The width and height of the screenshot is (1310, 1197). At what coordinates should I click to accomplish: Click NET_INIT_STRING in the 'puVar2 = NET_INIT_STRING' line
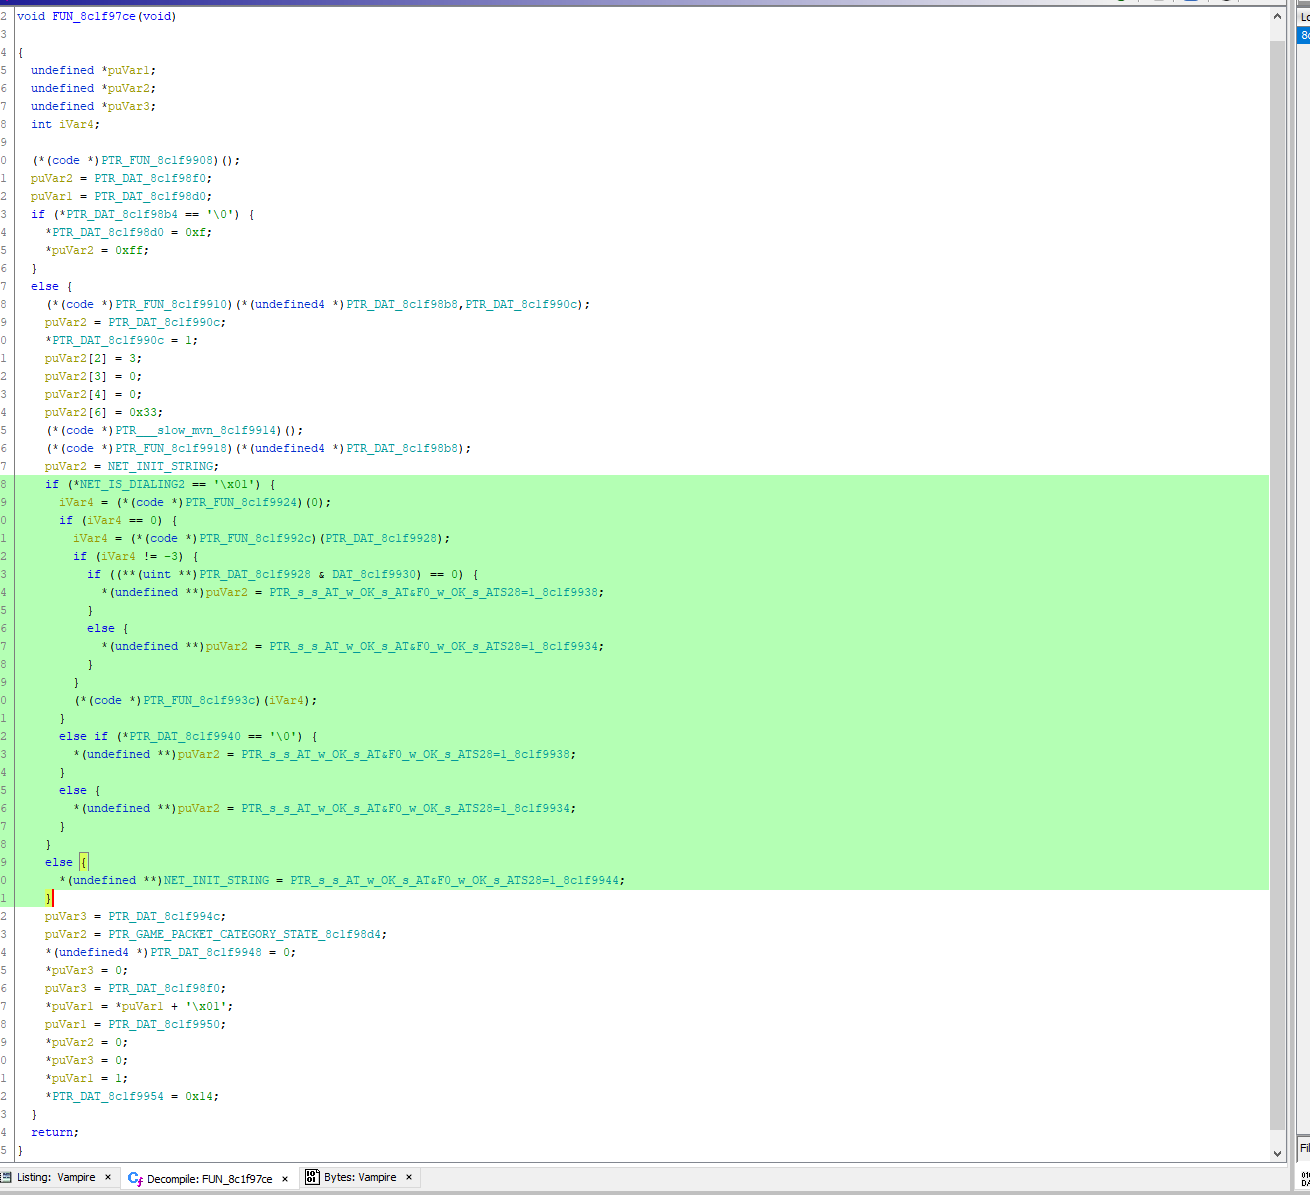pyautogui.click(x=160, y=466)
